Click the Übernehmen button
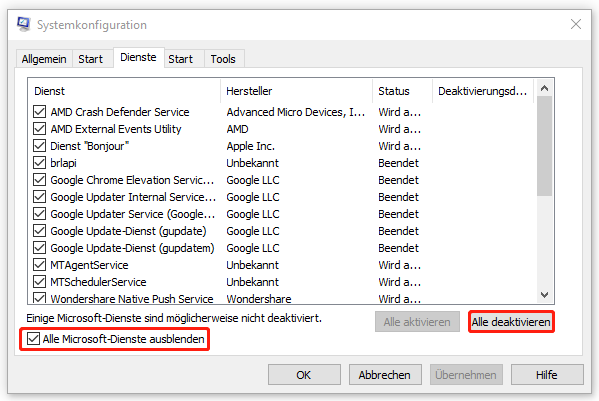Screen dimensions: 599x401 pyautogui.click(x=466, y=375)
